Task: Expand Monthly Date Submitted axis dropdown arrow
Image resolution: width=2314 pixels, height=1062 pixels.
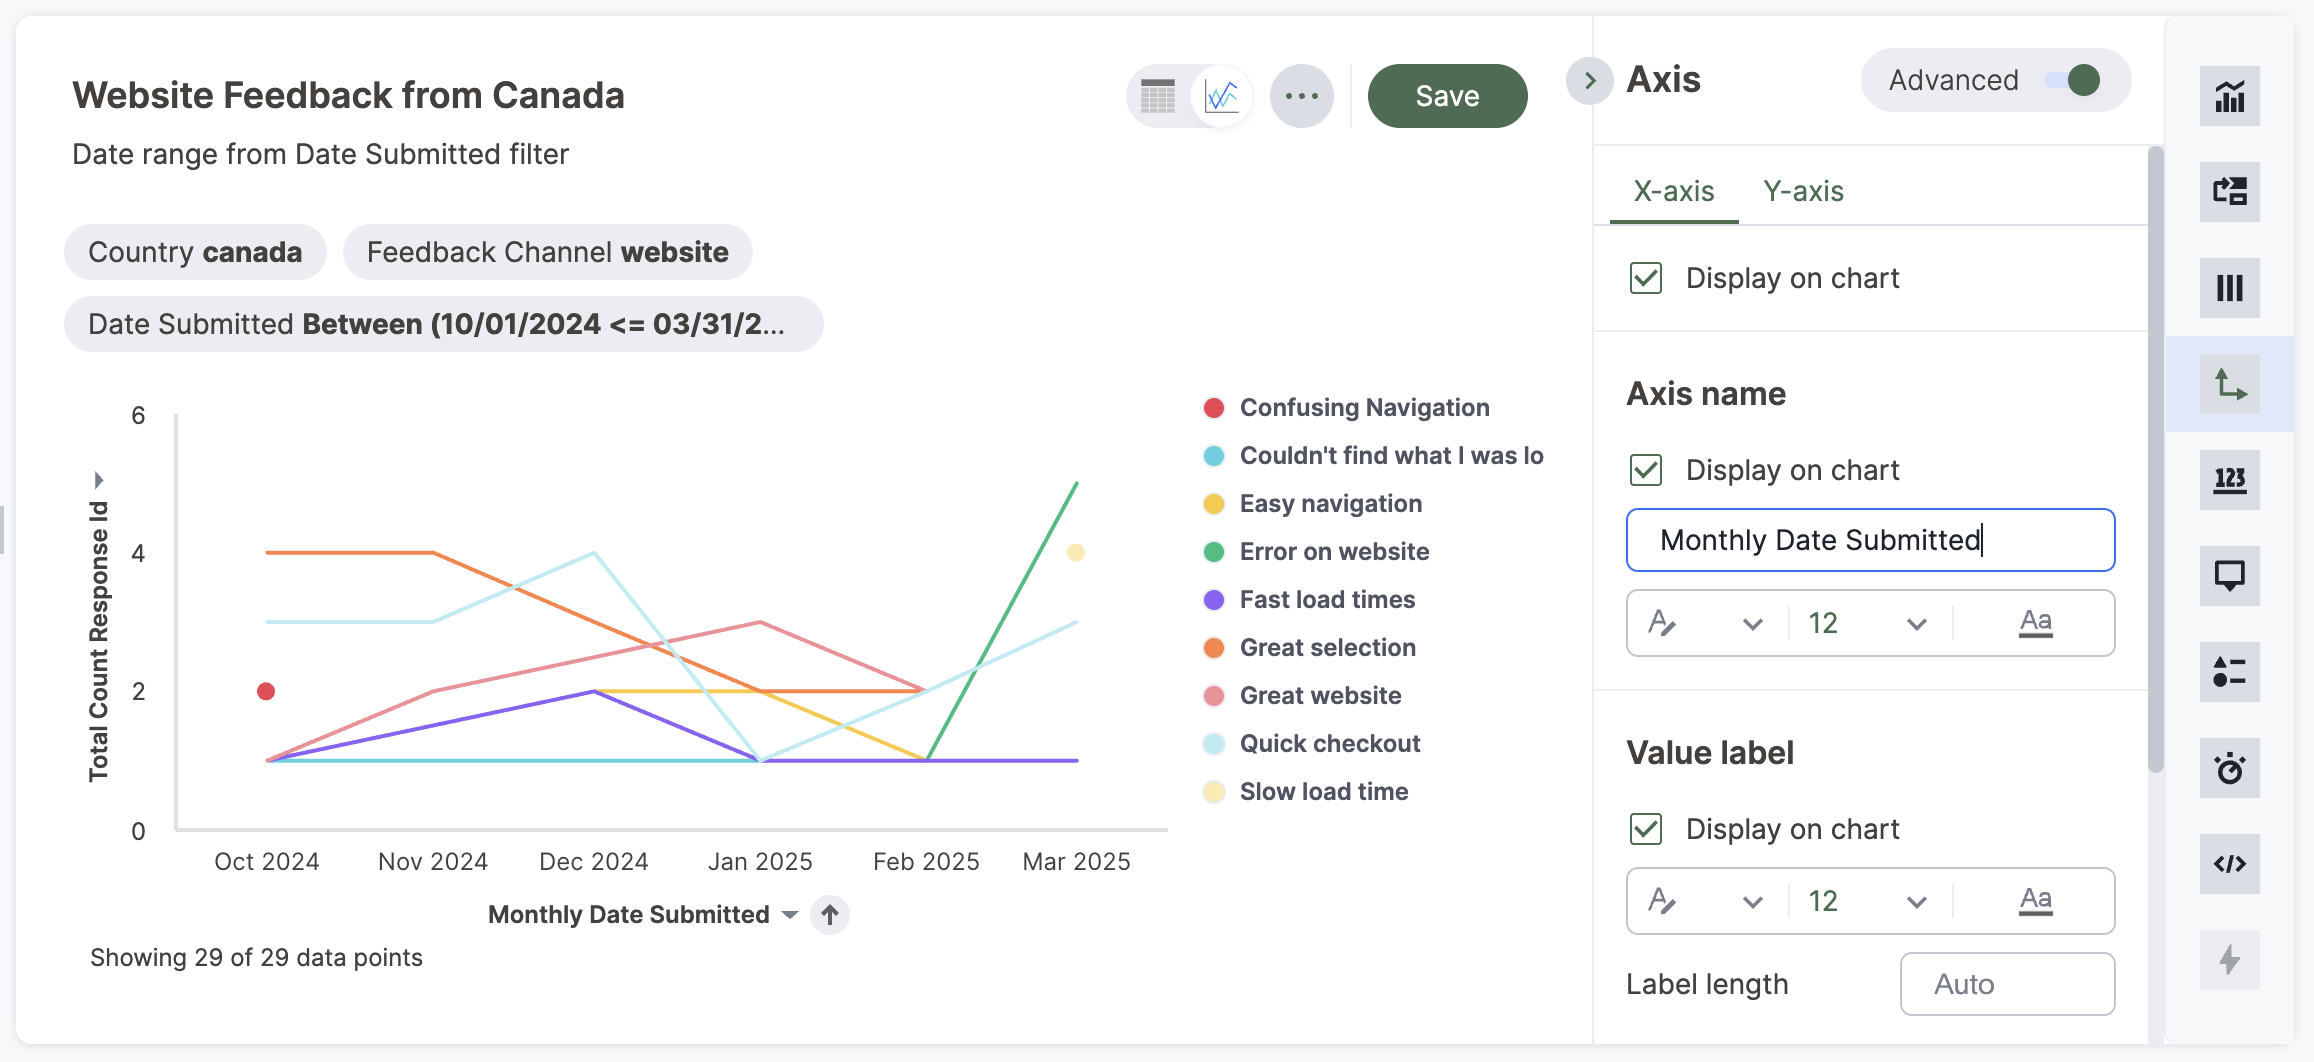Action: pos(790,914)
